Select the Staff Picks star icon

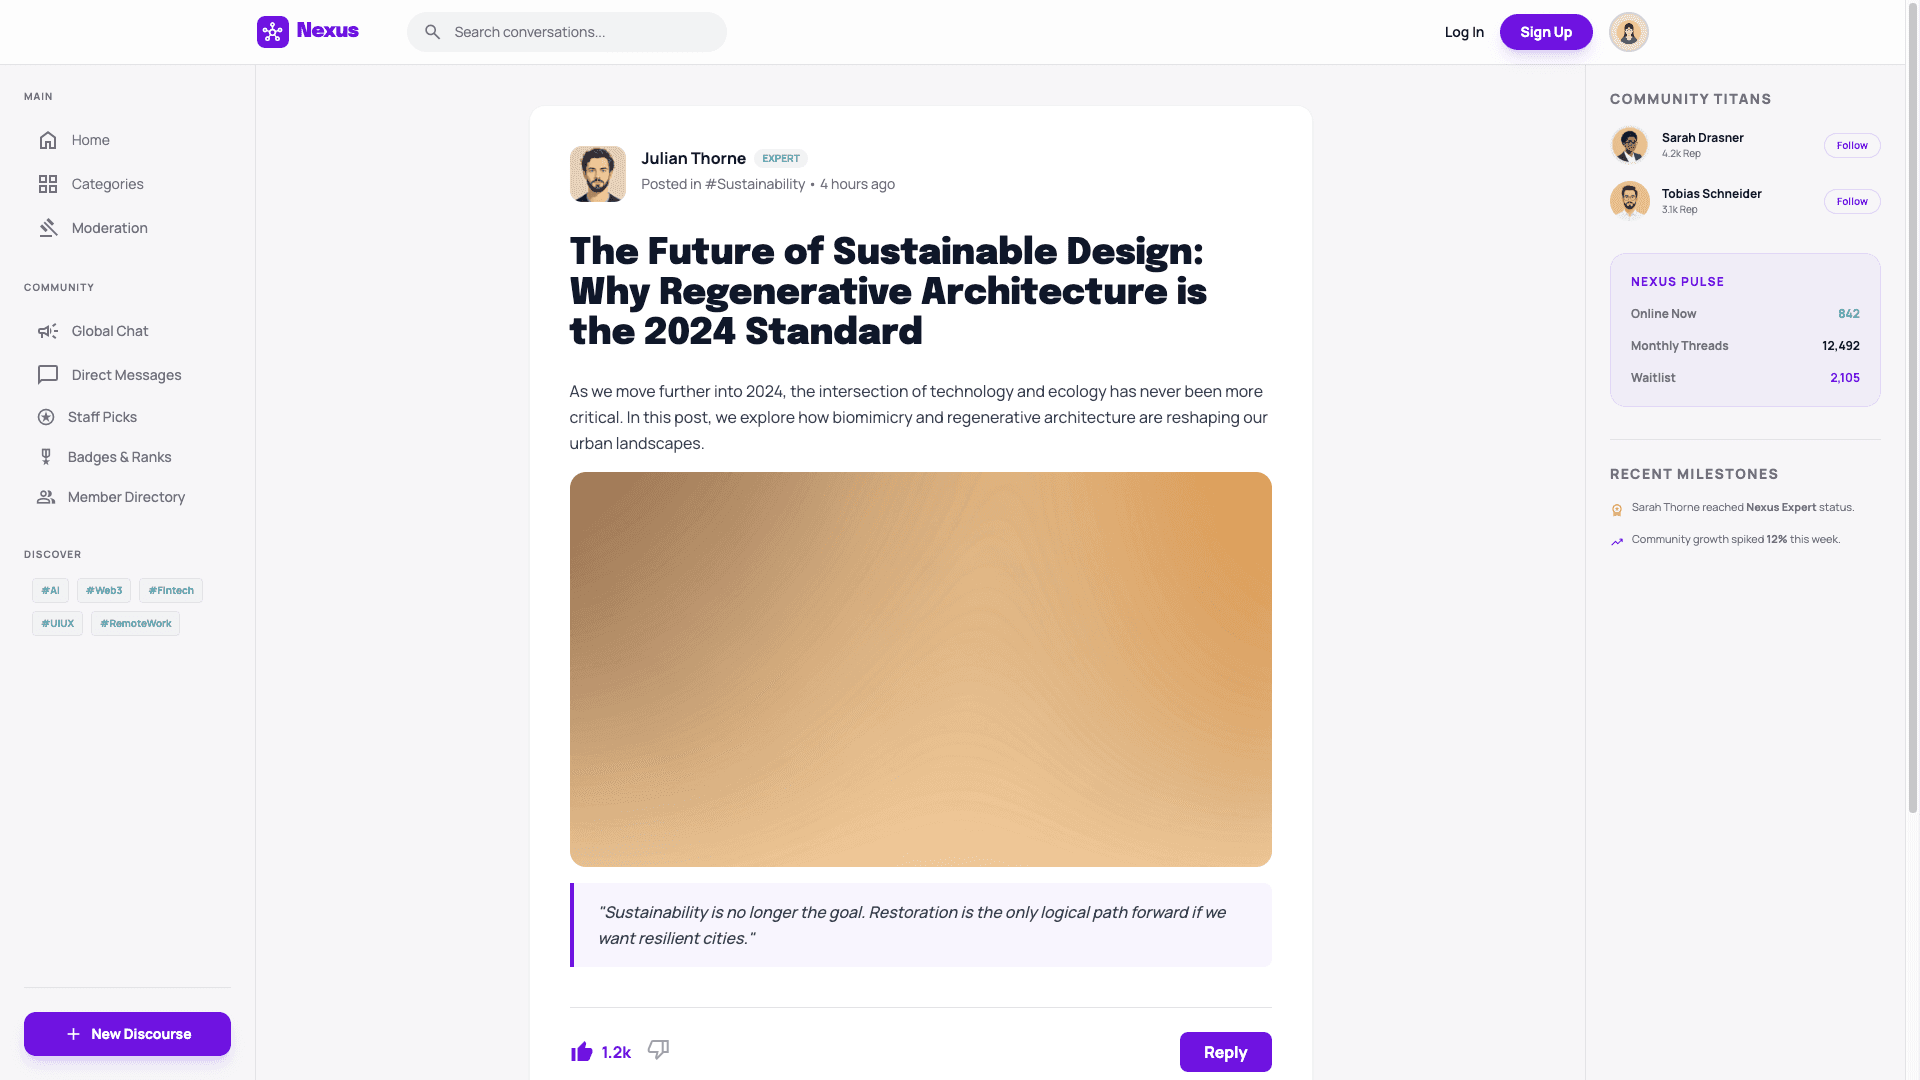(47, 417)
